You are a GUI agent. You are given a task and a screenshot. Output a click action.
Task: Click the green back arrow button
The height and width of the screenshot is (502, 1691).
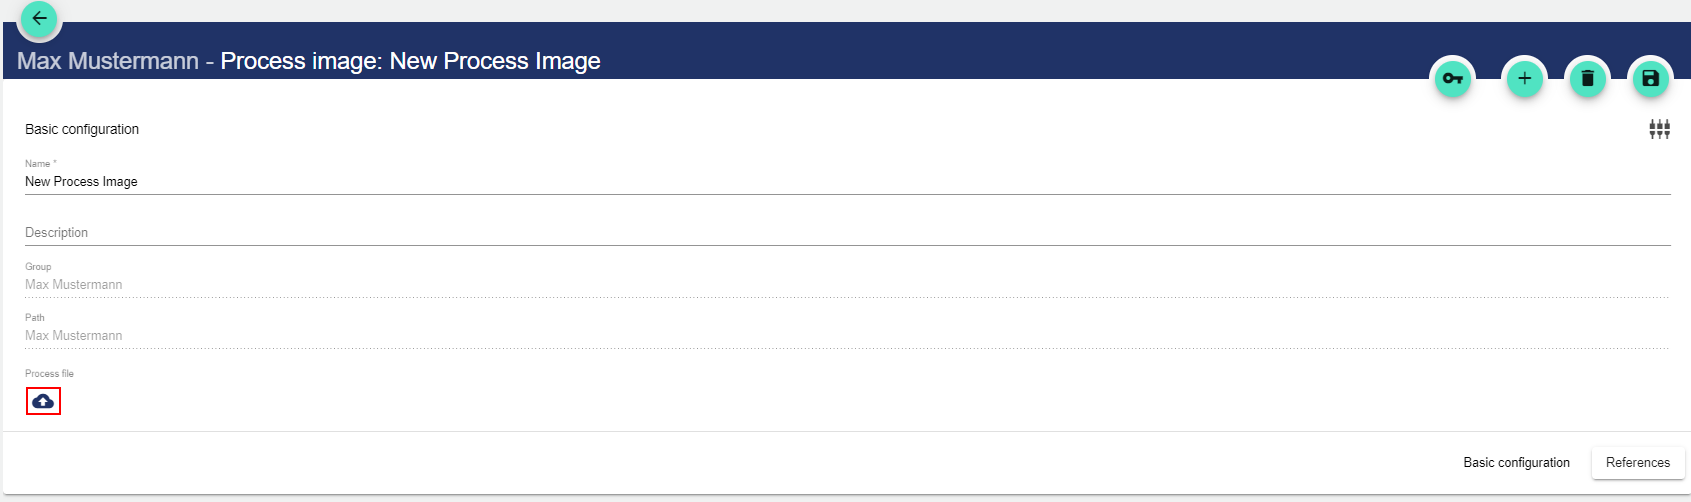[39, 19]
